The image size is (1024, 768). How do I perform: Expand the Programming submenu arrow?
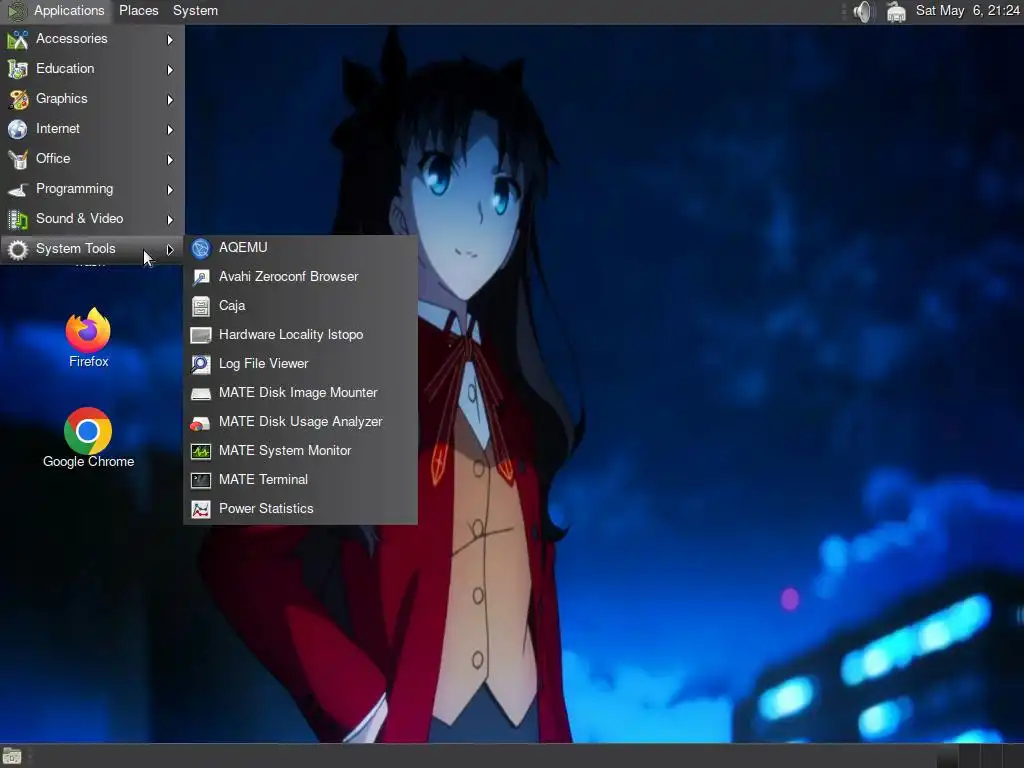pyautogui.click(x=170, y=190)
